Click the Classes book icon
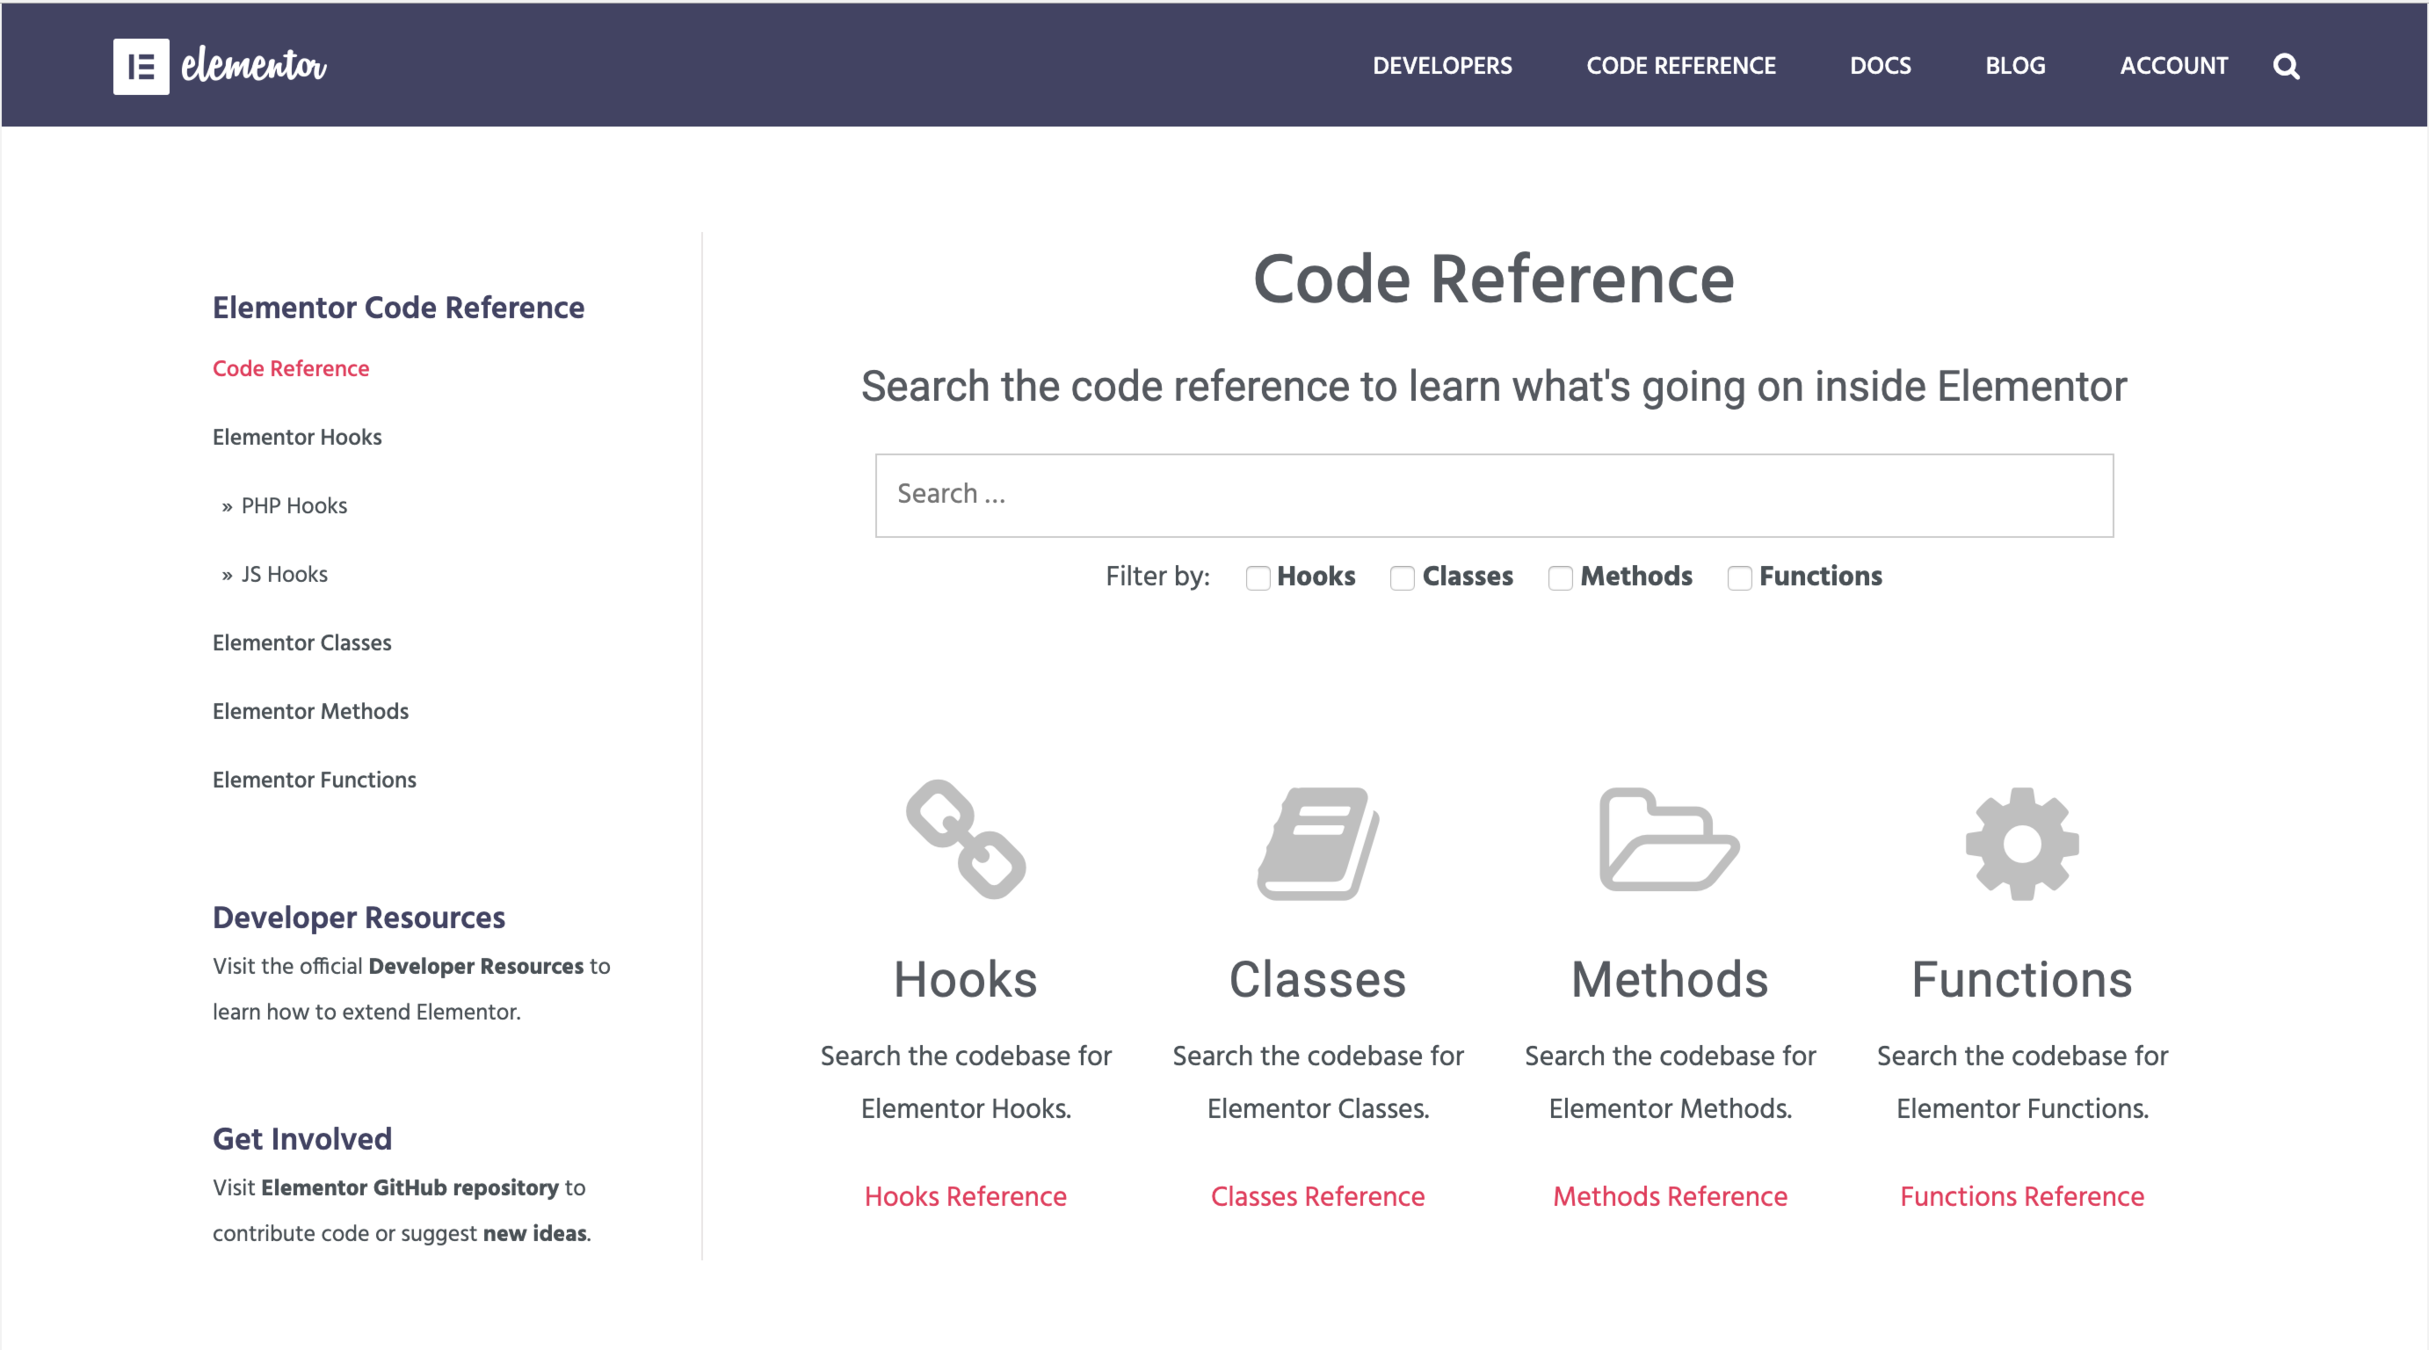 [1317, 843]
